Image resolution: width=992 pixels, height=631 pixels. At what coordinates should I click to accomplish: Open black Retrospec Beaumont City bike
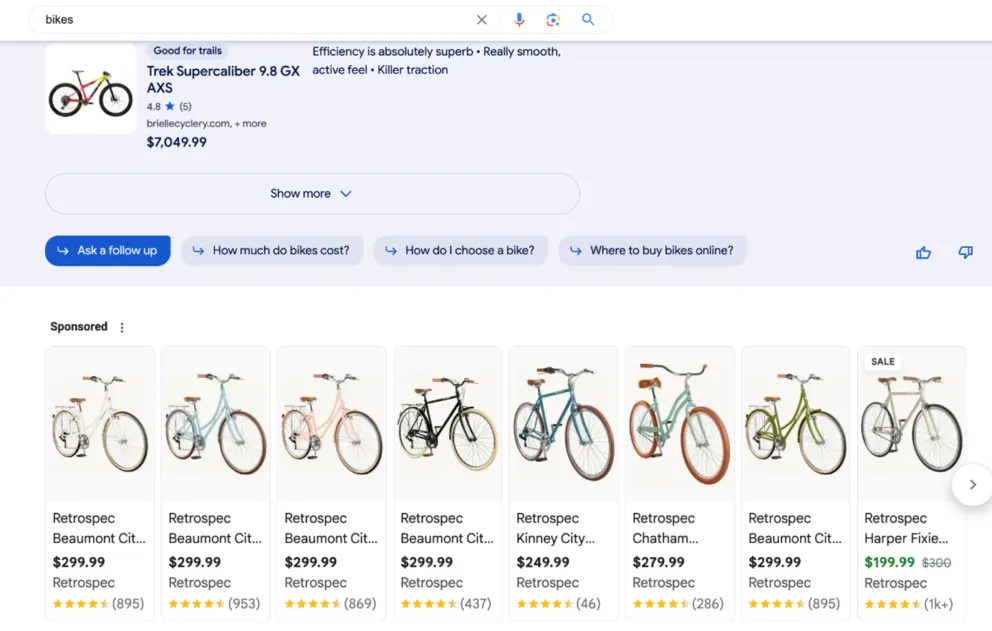[x=448, y=480]
